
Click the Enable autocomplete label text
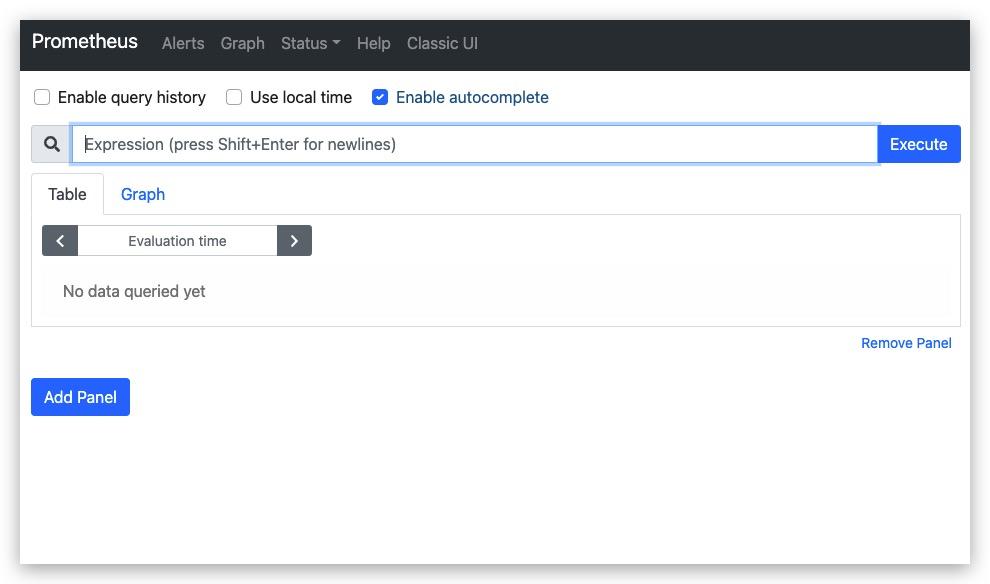pos(472,97)
